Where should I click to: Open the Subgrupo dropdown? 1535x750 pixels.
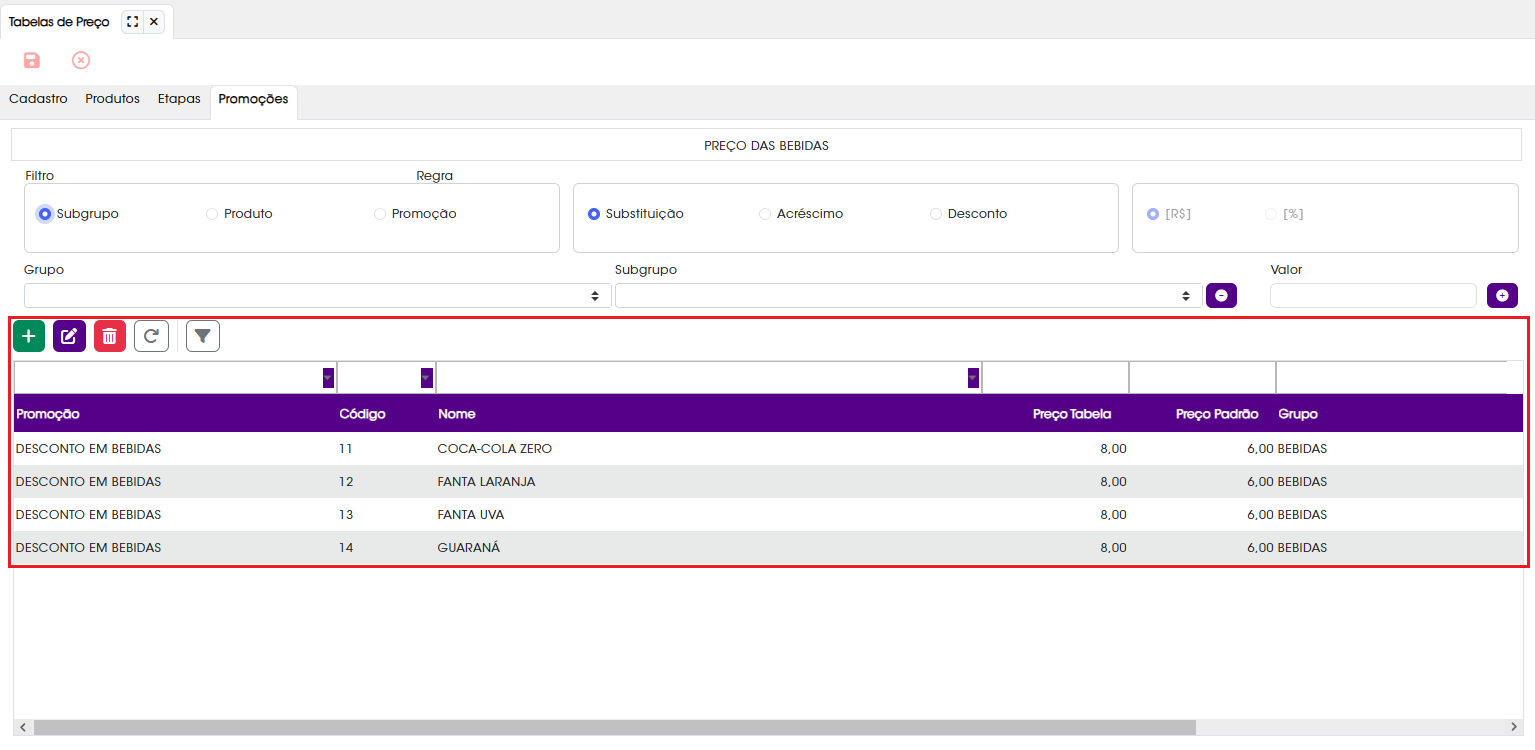[909, 296]
